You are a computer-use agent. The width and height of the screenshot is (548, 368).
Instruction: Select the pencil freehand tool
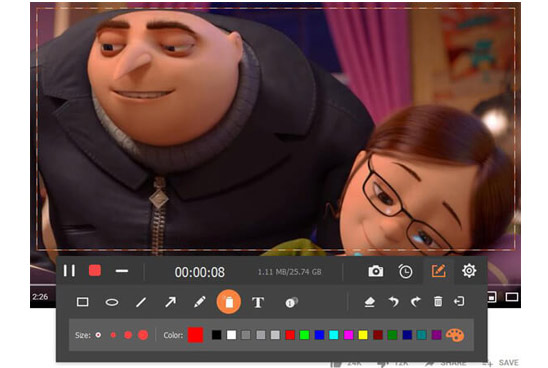click(x=200, y=302)
